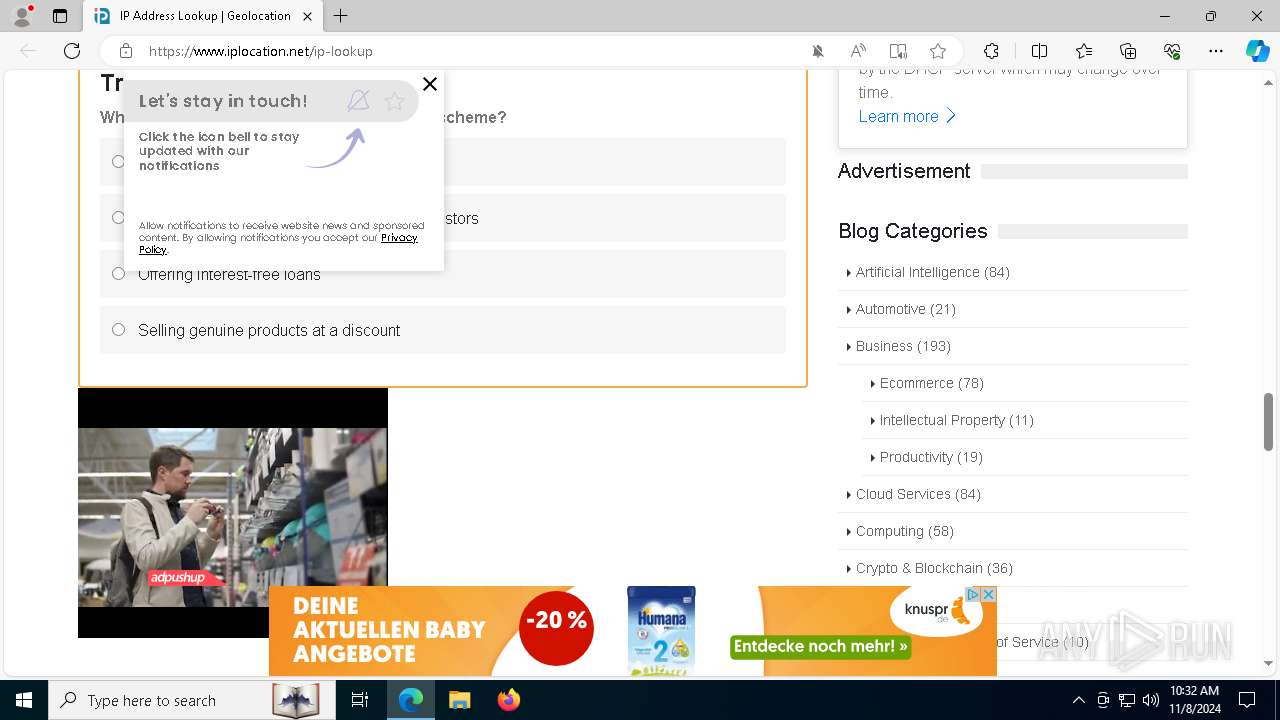Open Ecommerce (78) subcategory
1280x720 pixels.
point(932,383)
